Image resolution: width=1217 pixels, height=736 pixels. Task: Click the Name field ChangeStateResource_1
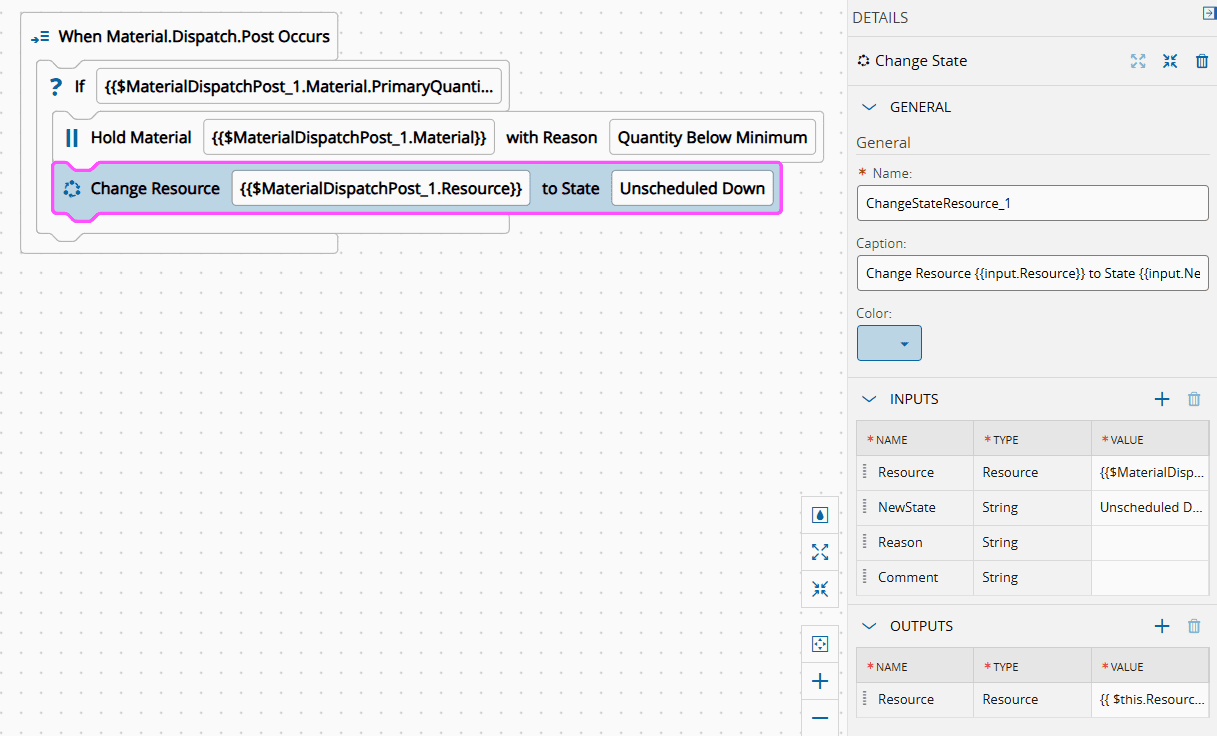pos(1032,203)
